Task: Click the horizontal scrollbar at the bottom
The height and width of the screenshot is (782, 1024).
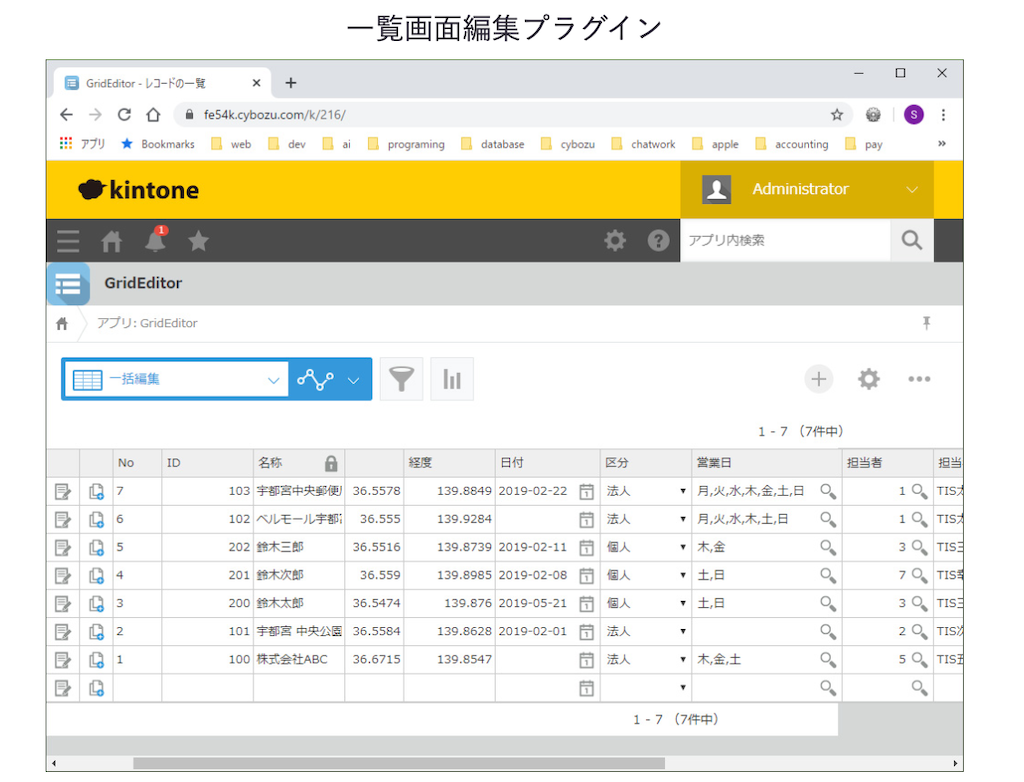Action: [x=398, y=763]
